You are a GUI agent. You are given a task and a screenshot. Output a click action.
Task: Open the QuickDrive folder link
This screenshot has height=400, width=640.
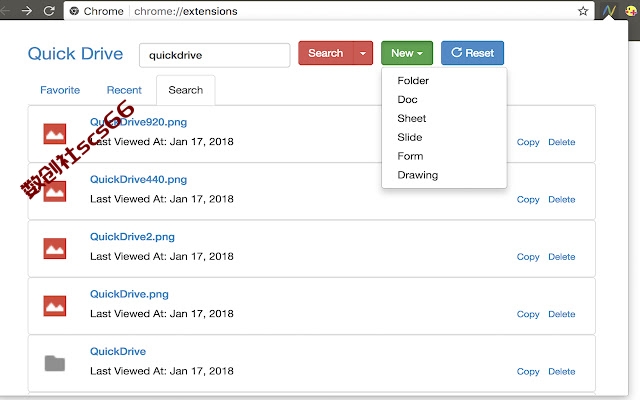click(x=118, y=351)
